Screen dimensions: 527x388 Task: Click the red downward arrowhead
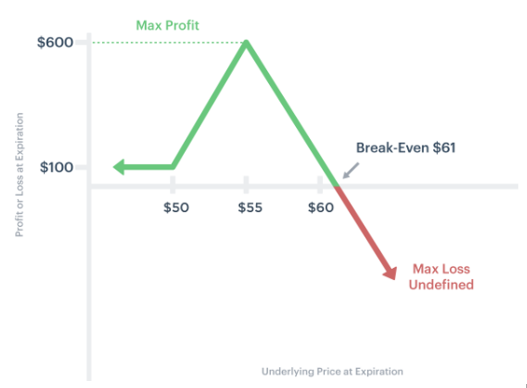coord(391,273)
